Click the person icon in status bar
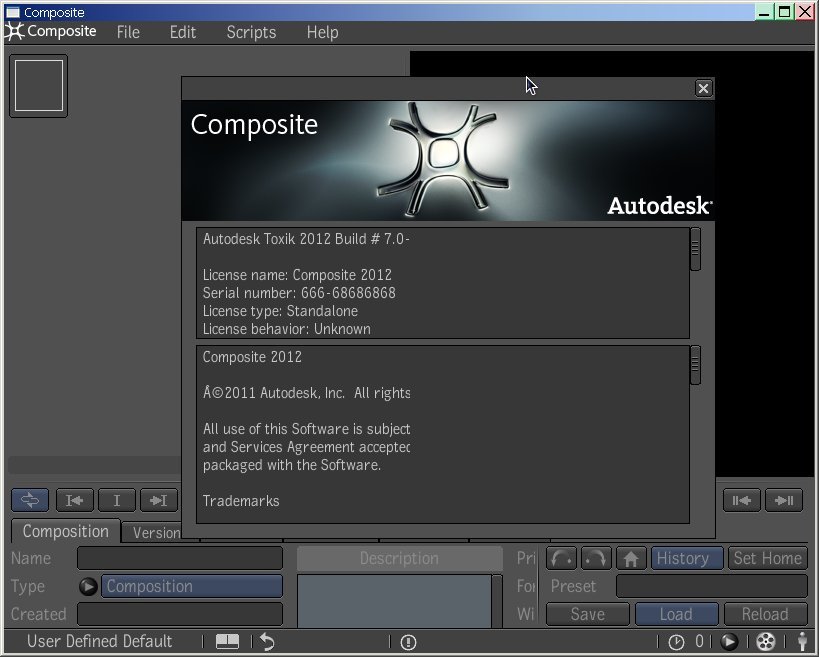Image resolution: width=819 pixels, height=657 pixels. 803,641
